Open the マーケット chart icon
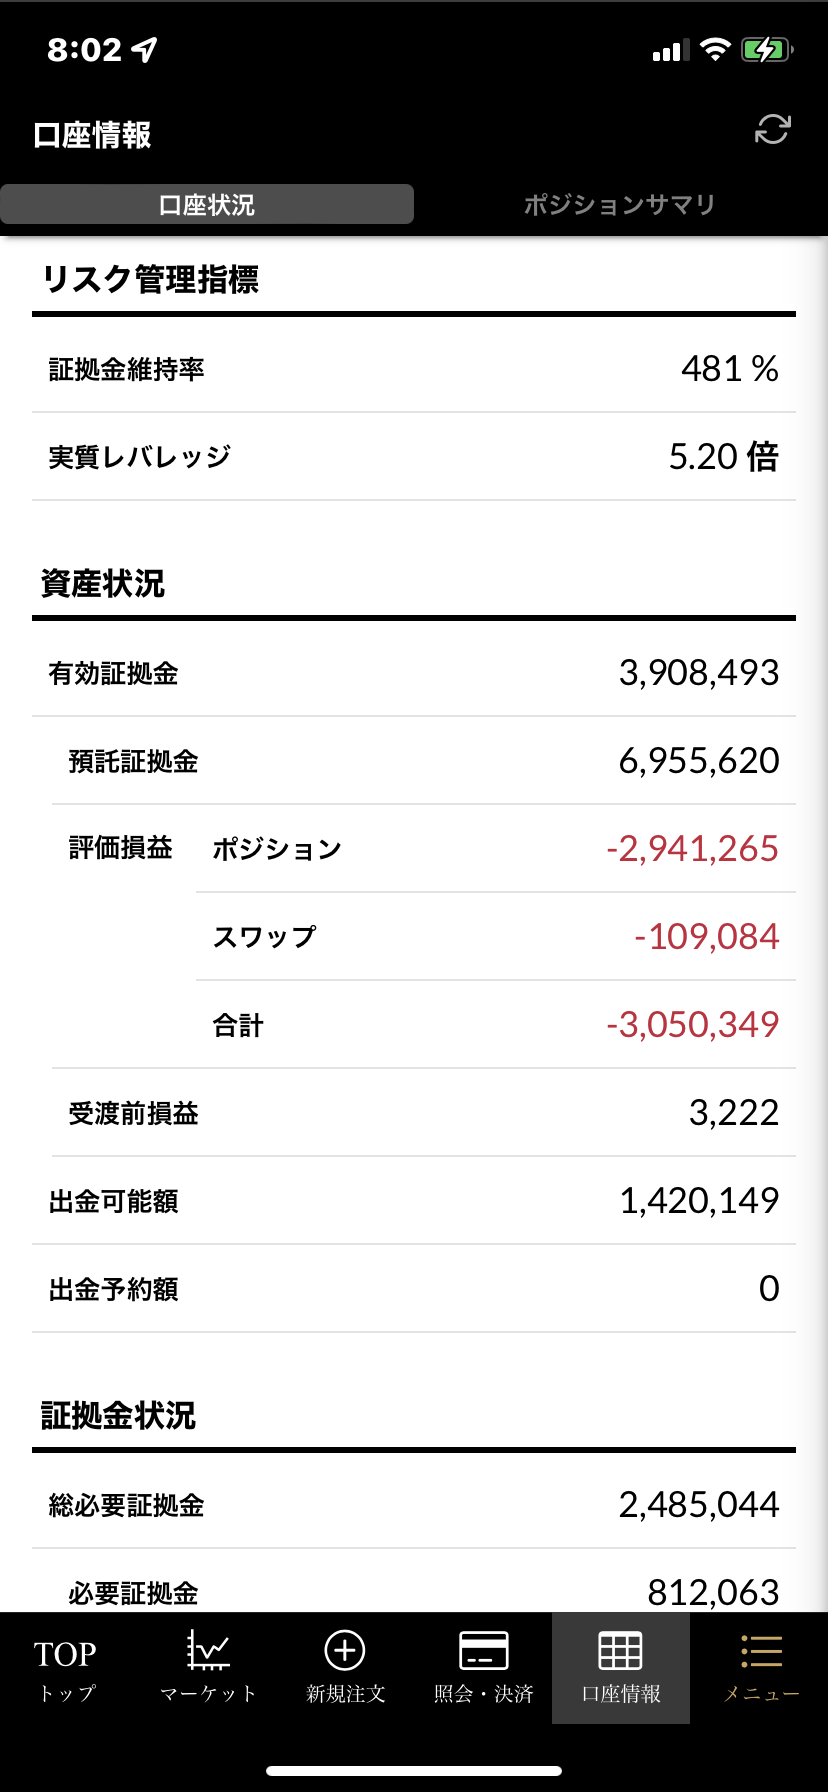 [208, 1651]
